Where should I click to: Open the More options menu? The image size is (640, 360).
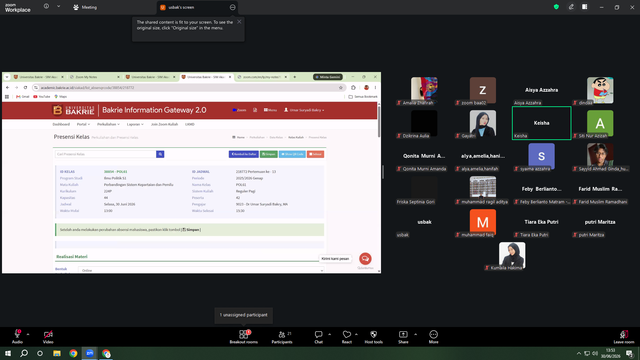coord(433,337)
